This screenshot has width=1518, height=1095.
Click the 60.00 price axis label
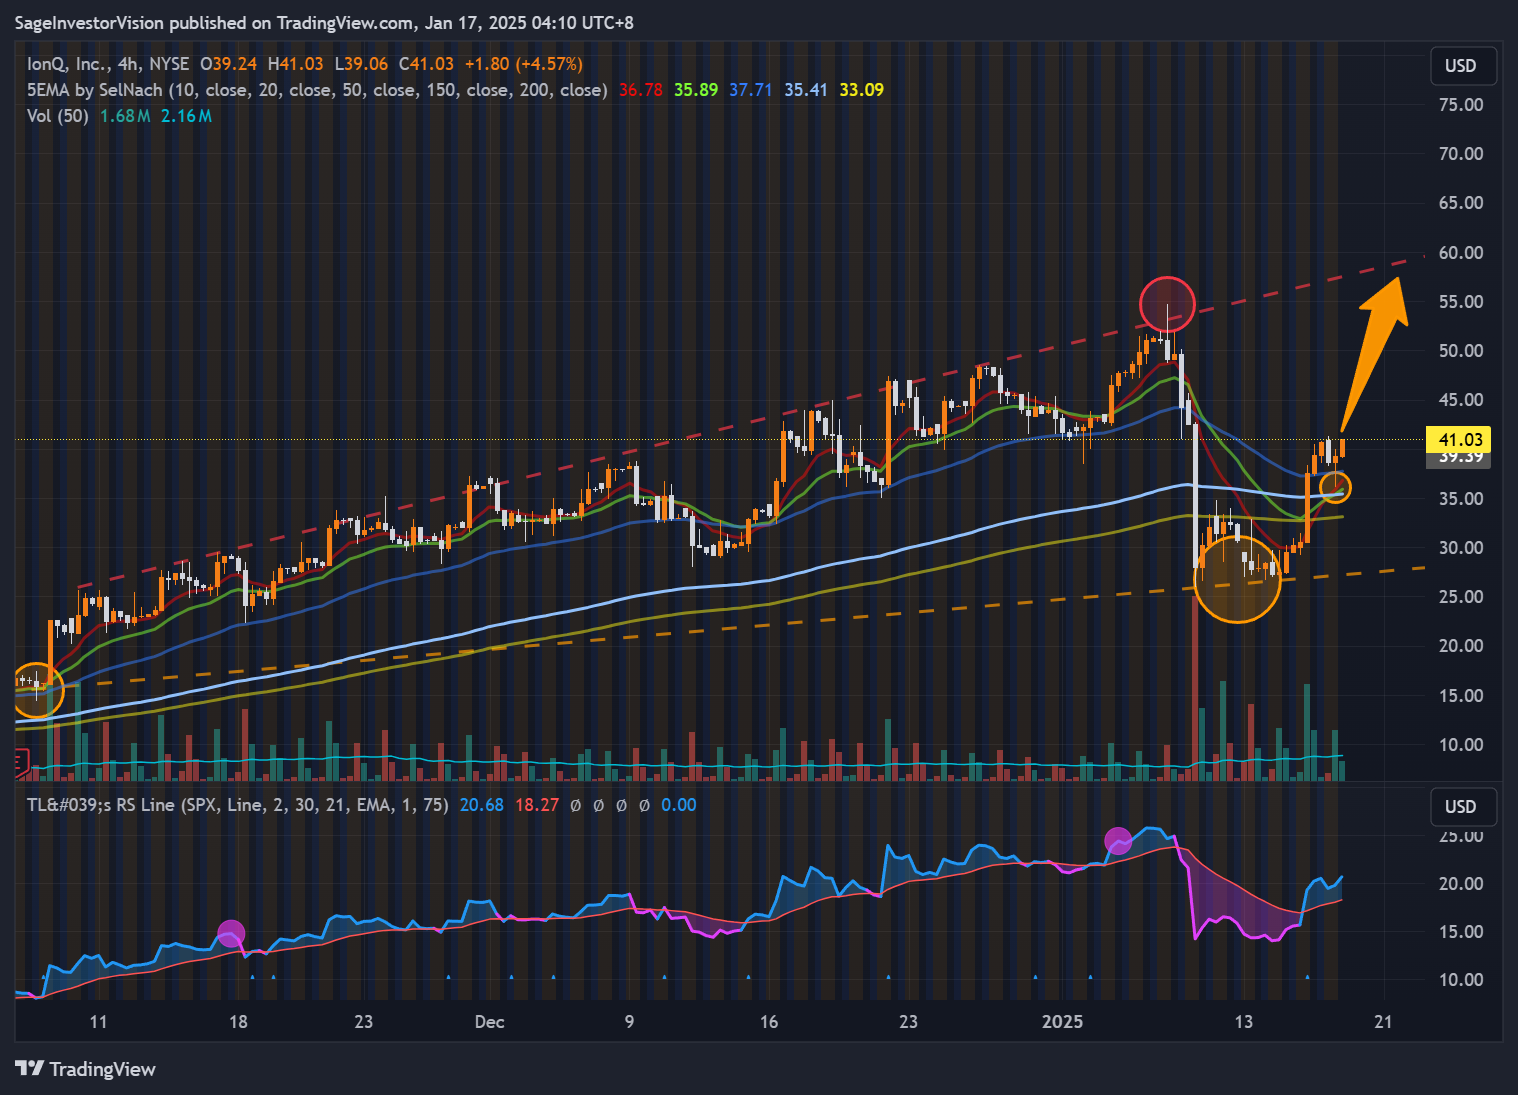1460,253
